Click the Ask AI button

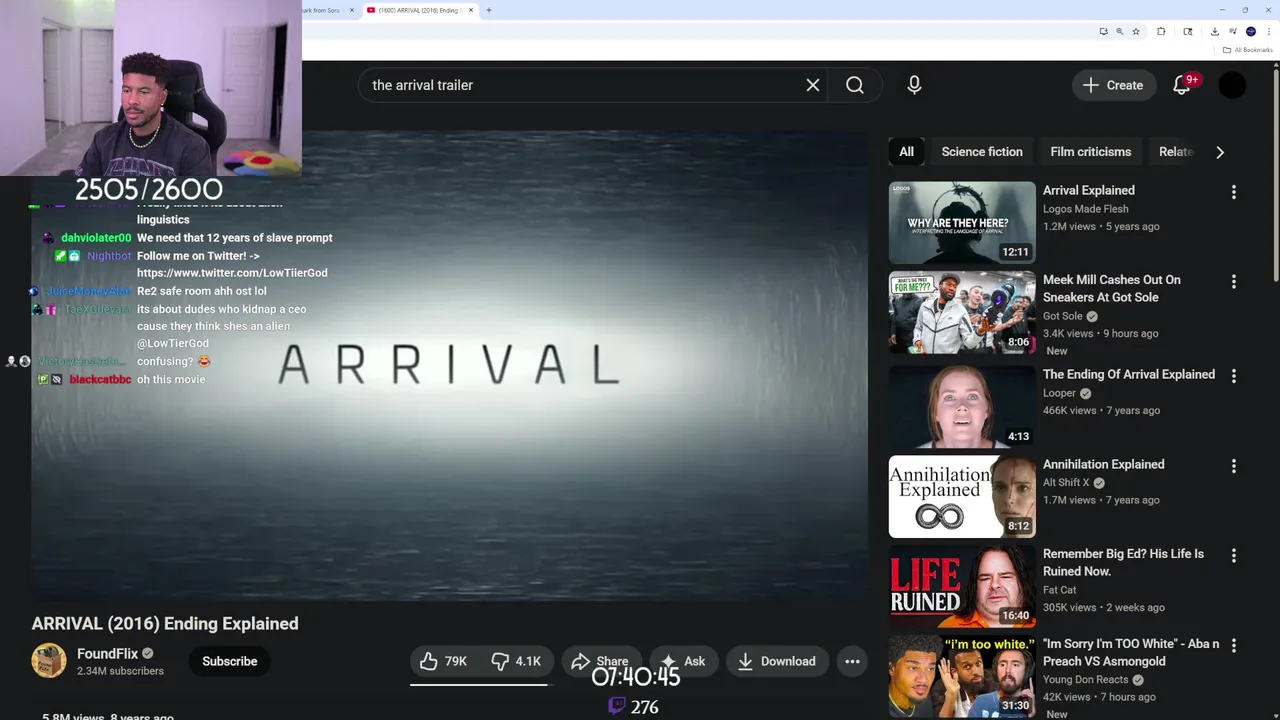tap(683, 661)
